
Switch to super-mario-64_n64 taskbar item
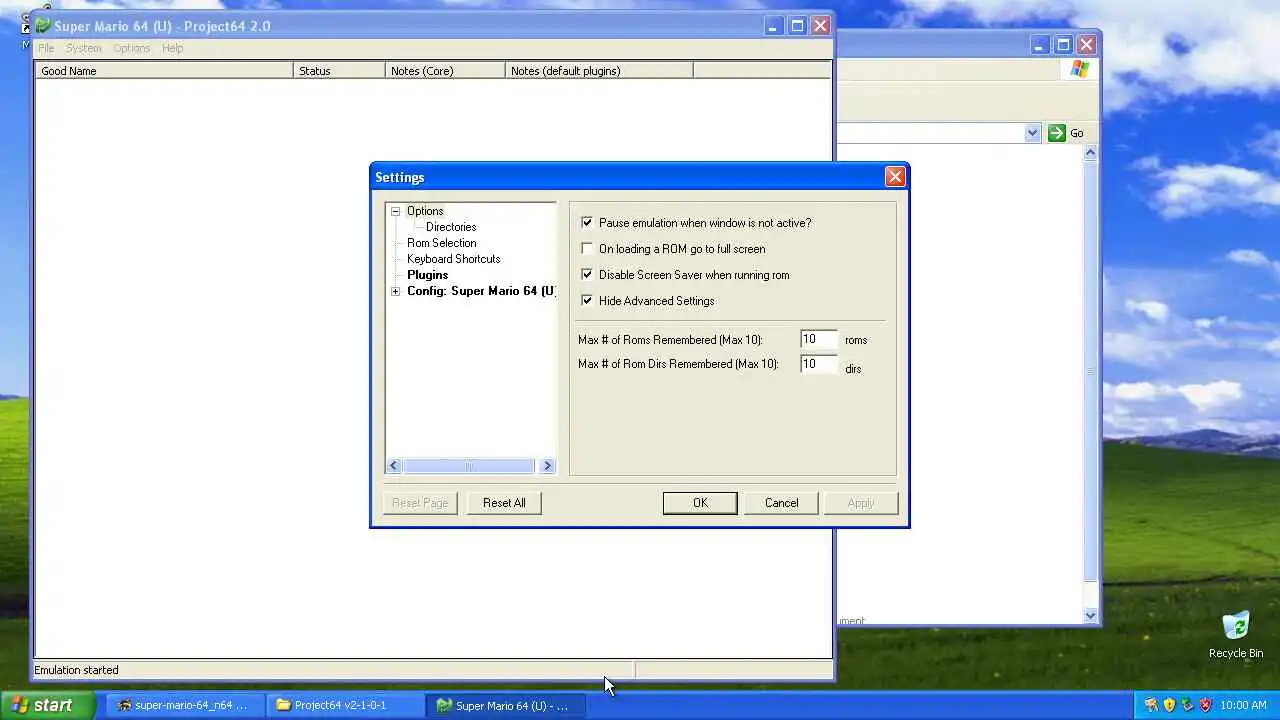(183, 705)
